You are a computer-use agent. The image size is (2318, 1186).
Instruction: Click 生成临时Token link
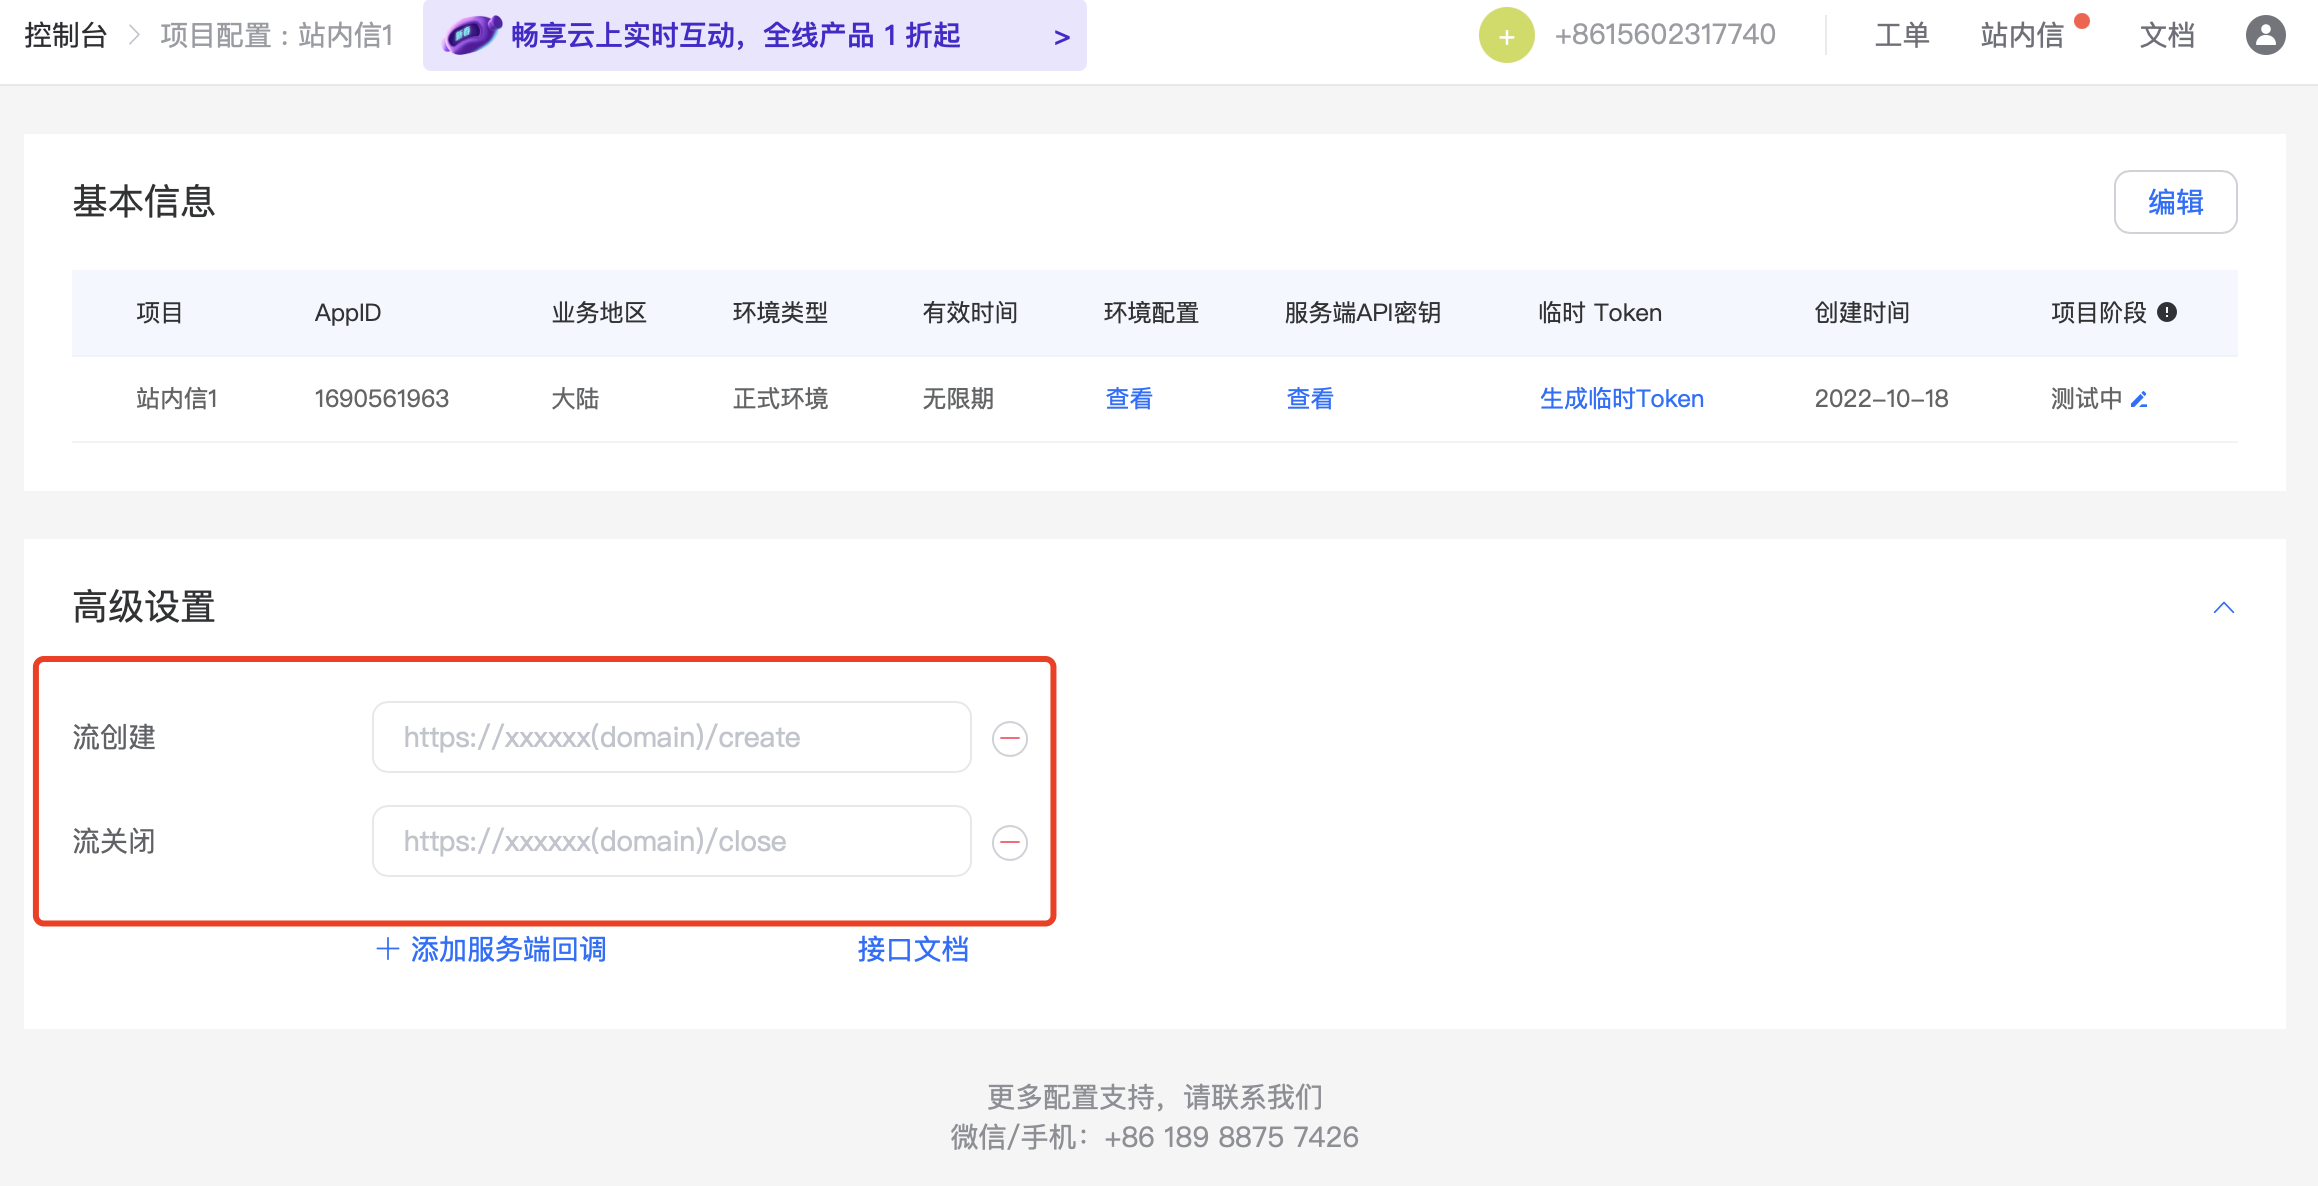pos(1621,399)
